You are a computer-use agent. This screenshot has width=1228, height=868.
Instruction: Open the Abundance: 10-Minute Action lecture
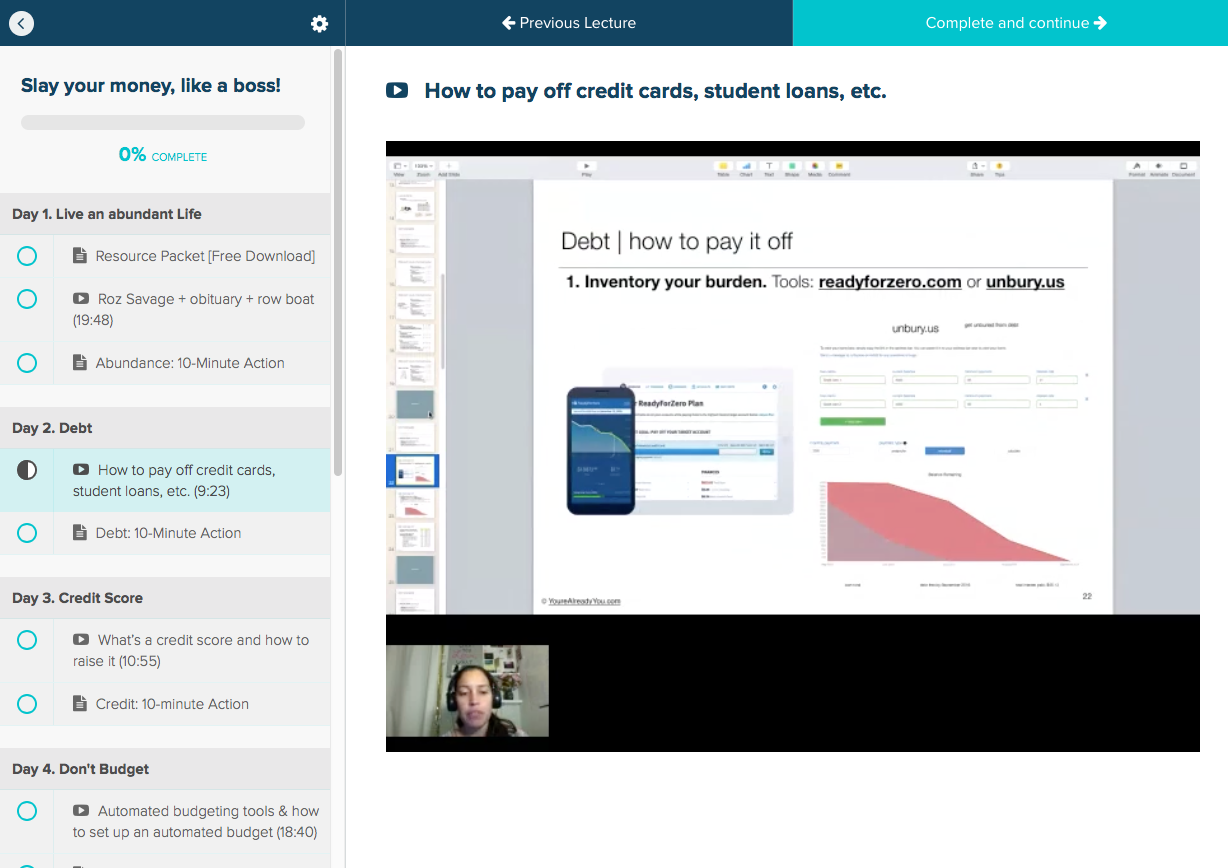tap(165, 363)
